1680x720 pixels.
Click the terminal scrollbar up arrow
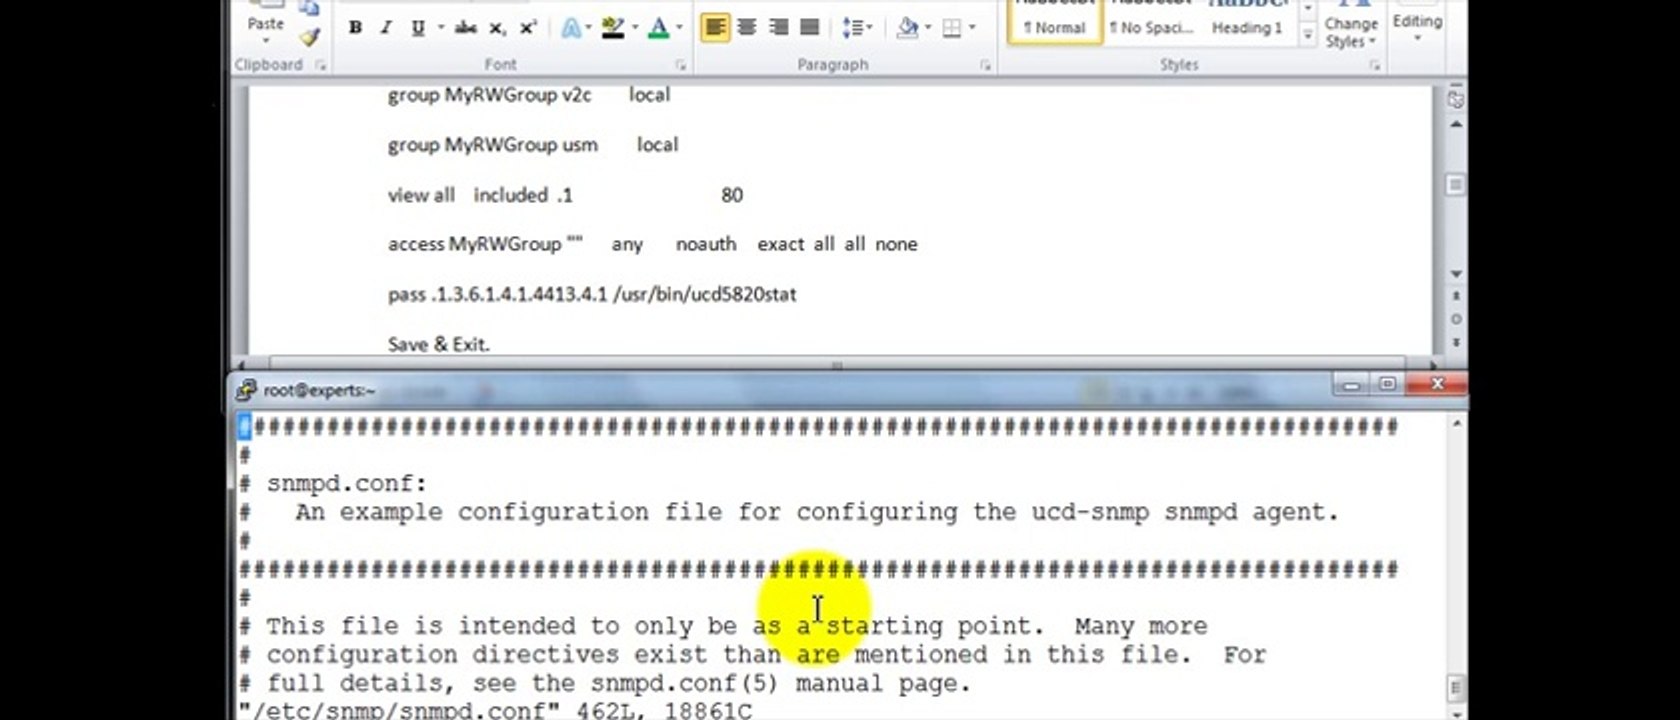click(x=1456, y=424)
